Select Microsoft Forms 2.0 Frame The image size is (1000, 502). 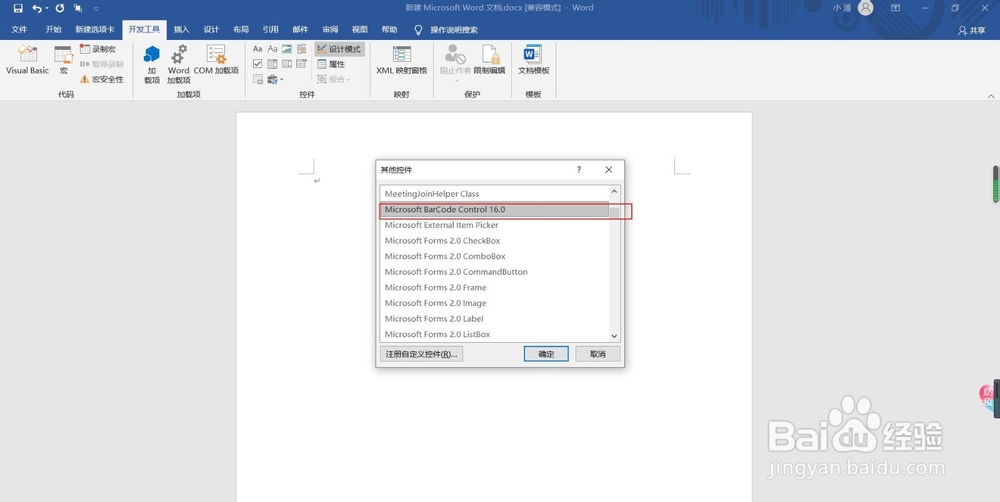coord(494,287)
